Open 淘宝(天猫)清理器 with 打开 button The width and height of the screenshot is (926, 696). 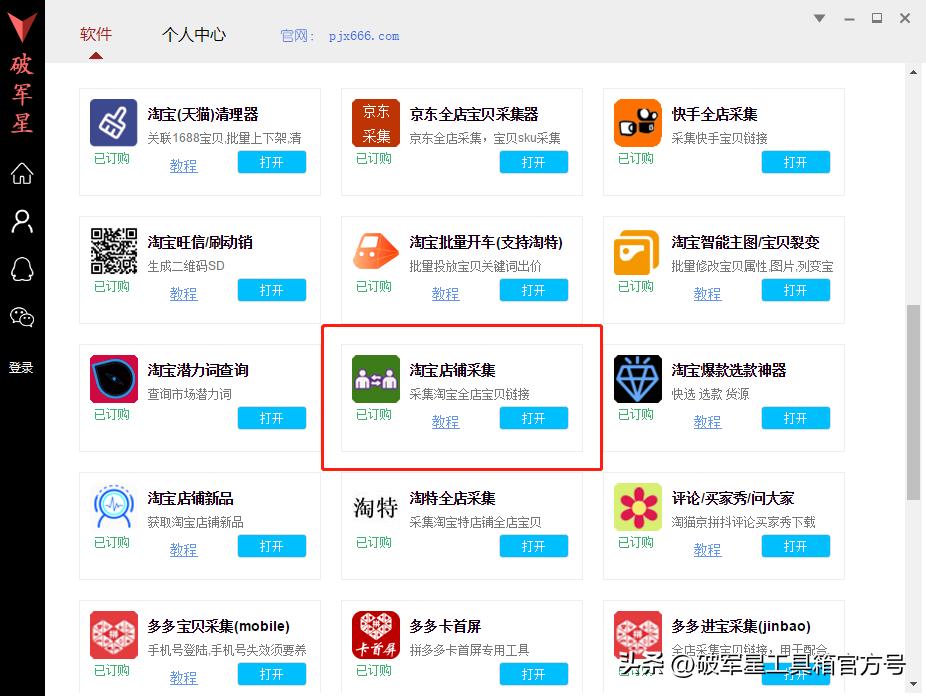click(x=272, y=162)
